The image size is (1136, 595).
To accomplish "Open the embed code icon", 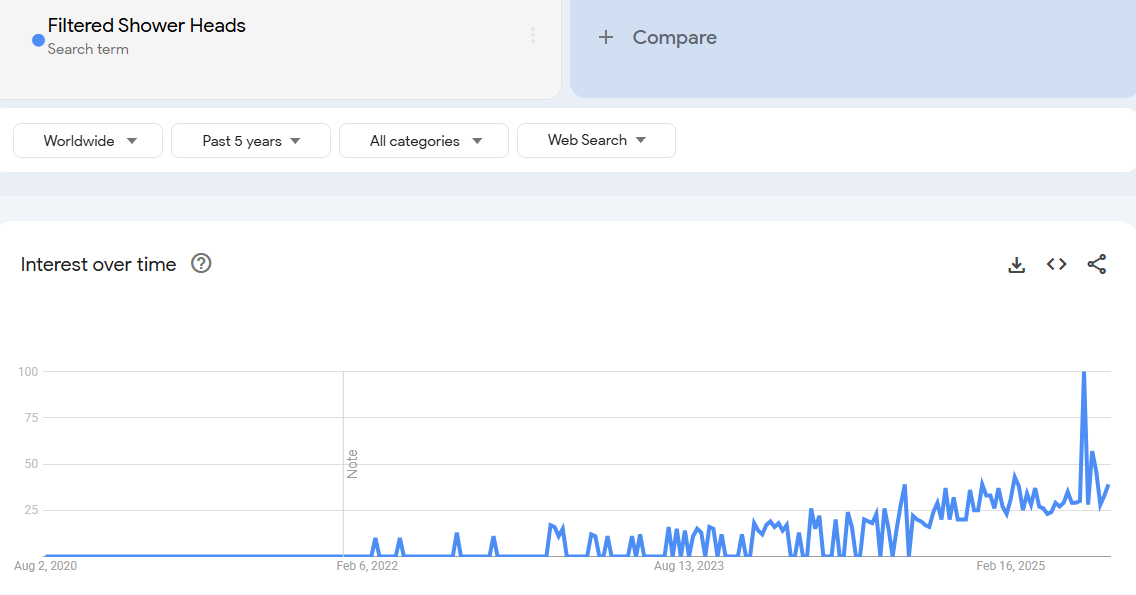I will click(1056, 264).
